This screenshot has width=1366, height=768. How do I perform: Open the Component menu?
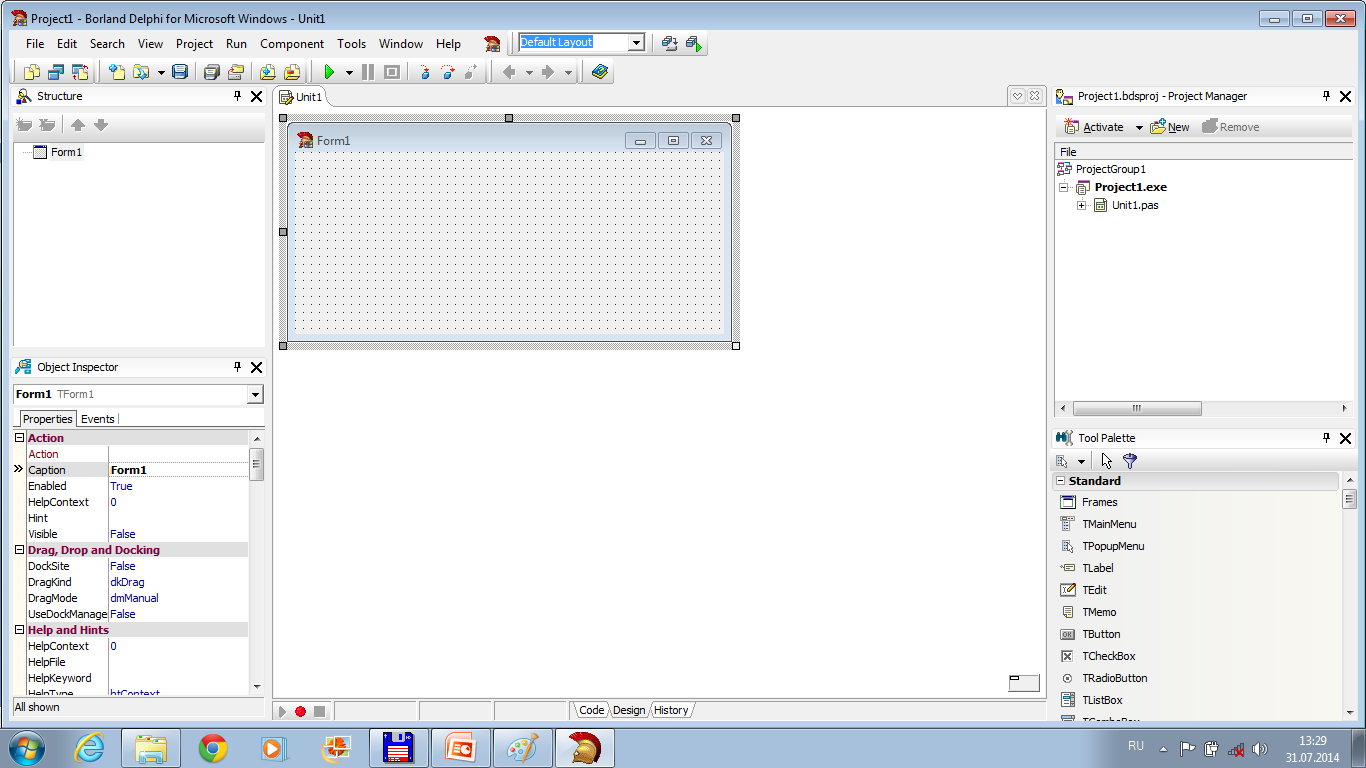coord(292,44)
